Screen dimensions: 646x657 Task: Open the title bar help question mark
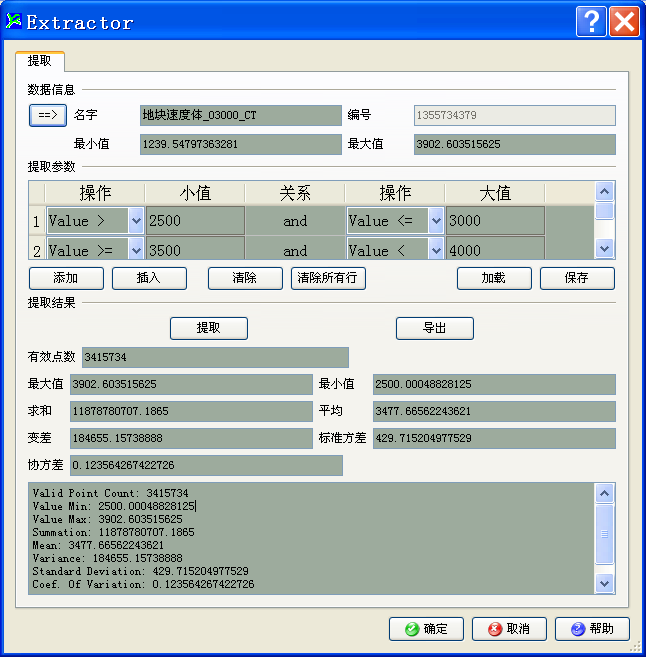click(591, 22)
